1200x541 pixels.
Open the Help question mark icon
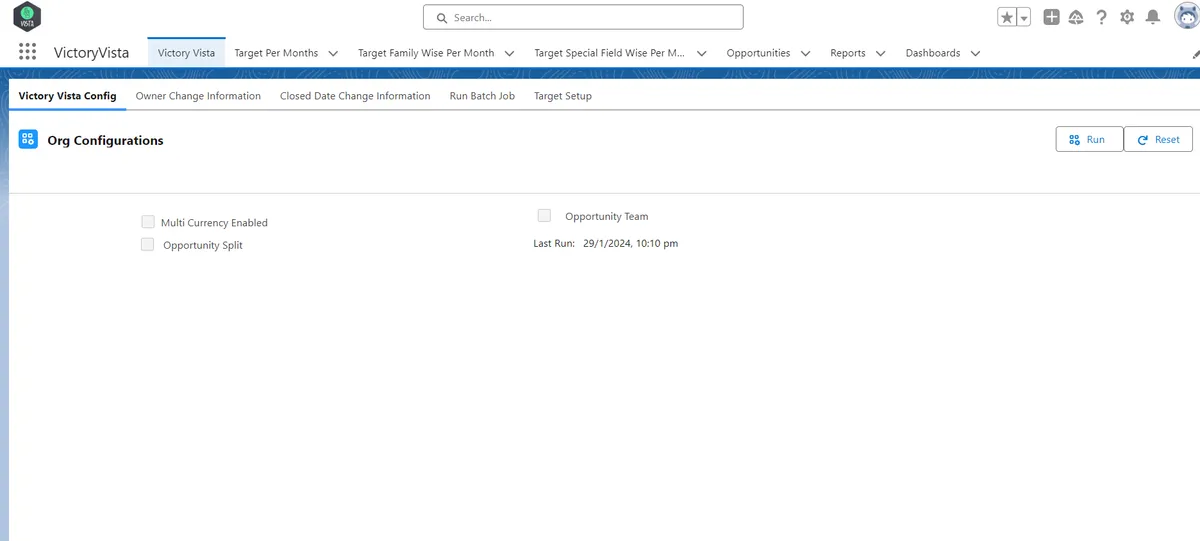(1101, 17)
